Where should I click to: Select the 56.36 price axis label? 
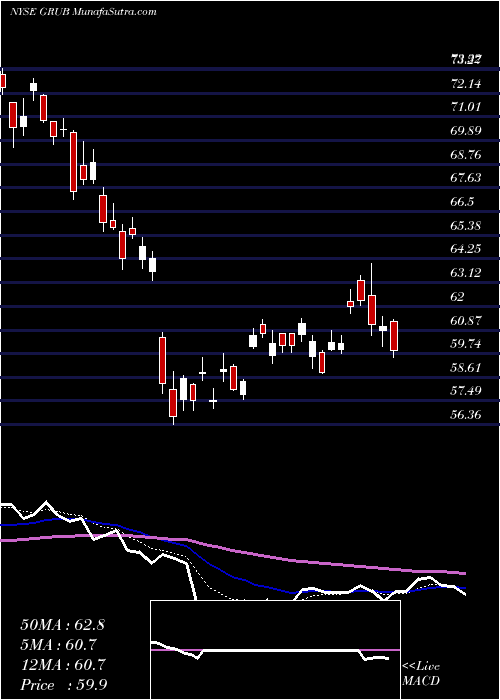[x=466, y=415]
